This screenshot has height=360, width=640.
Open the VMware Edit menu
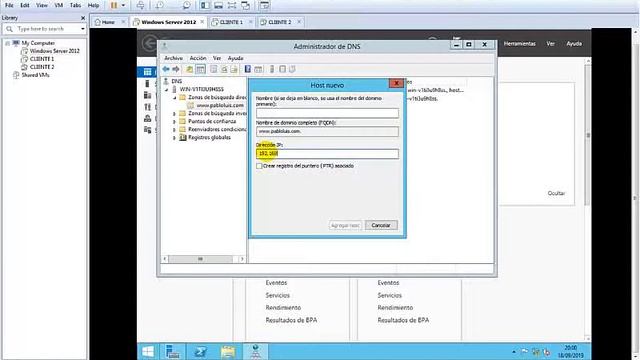25,5
